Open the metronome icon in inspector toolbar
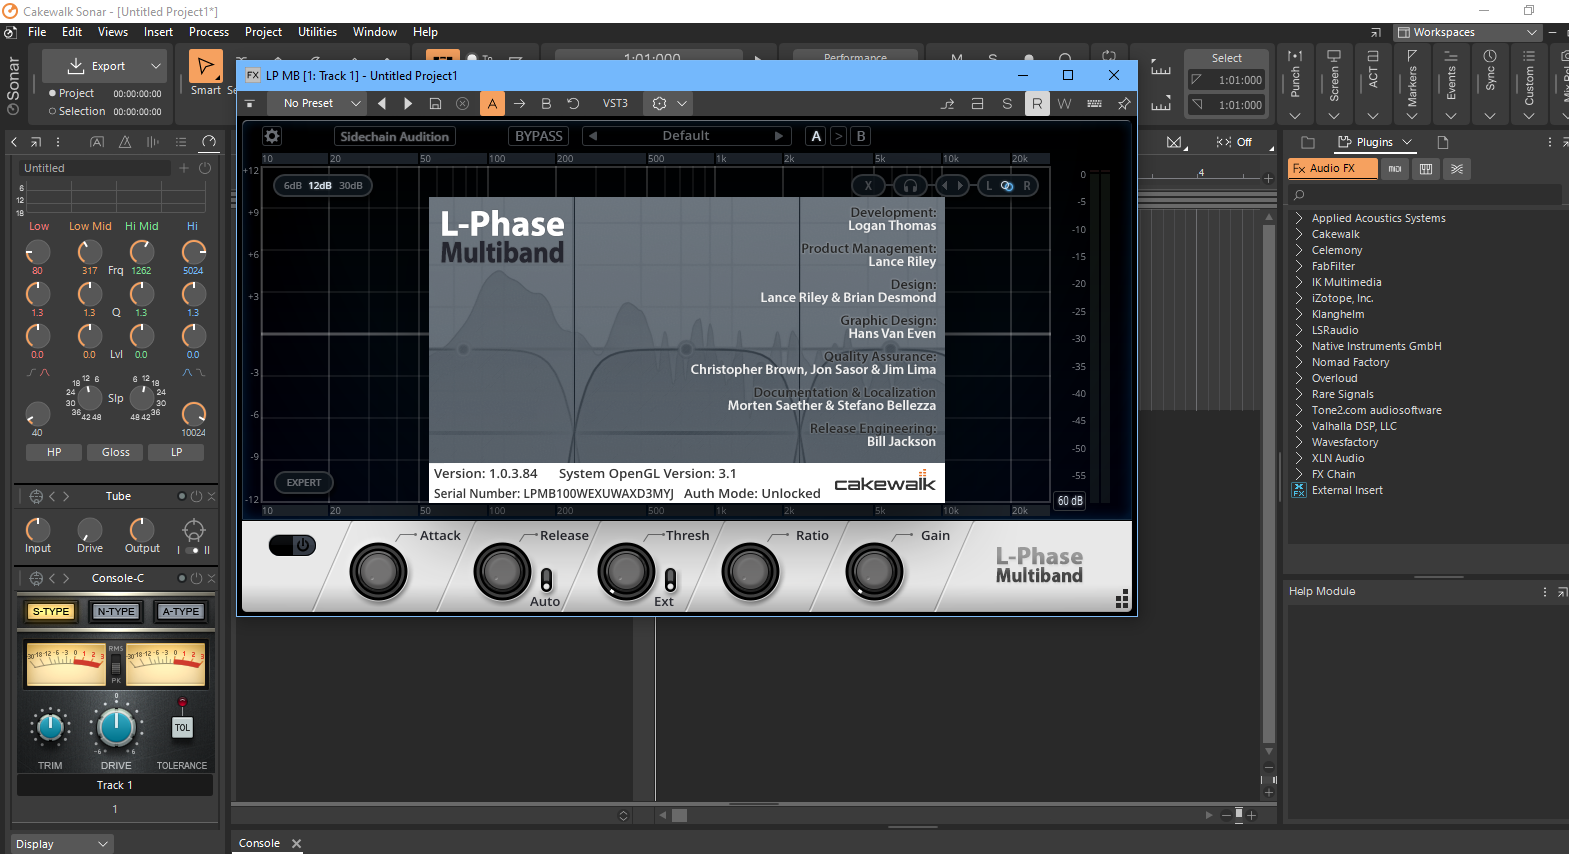 (x=125, y=142)
